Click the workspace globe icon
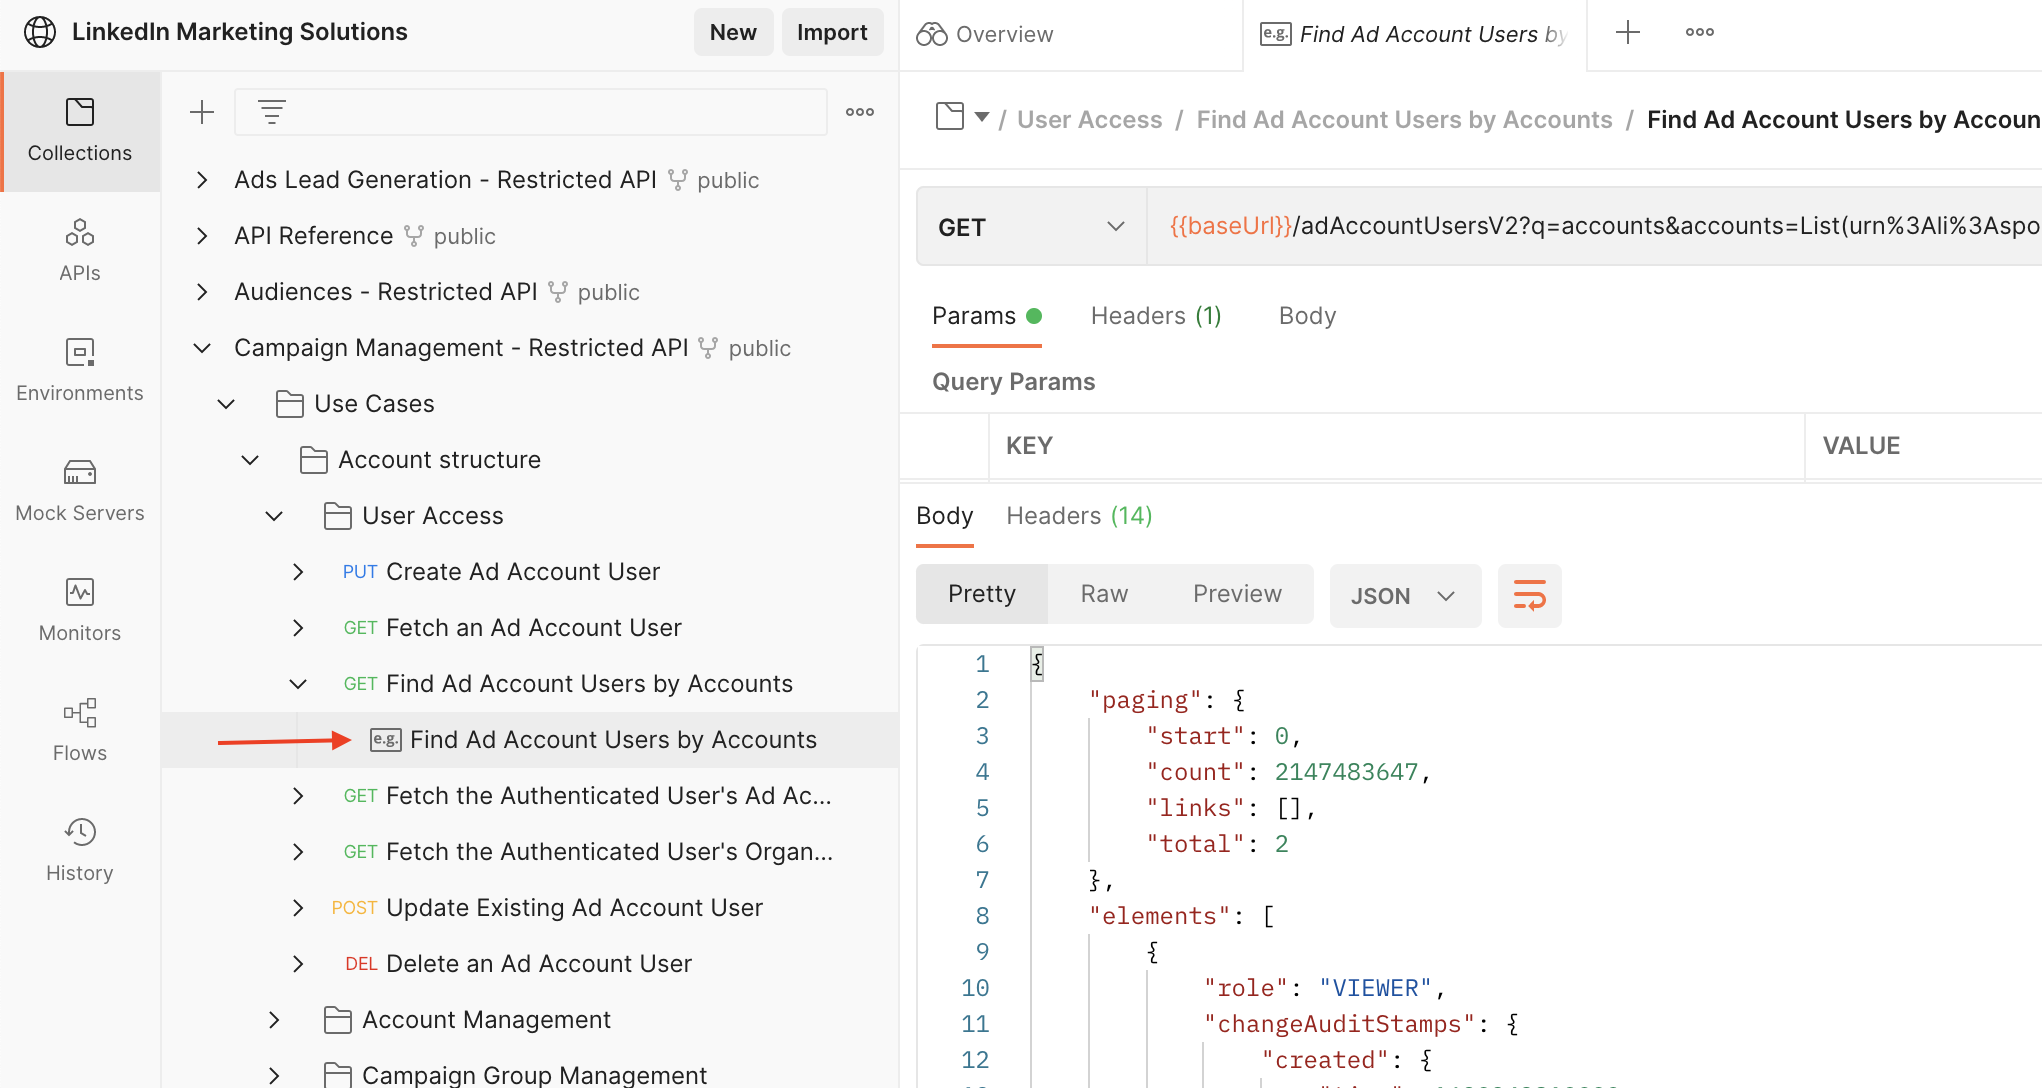 [x=40, y=32]
